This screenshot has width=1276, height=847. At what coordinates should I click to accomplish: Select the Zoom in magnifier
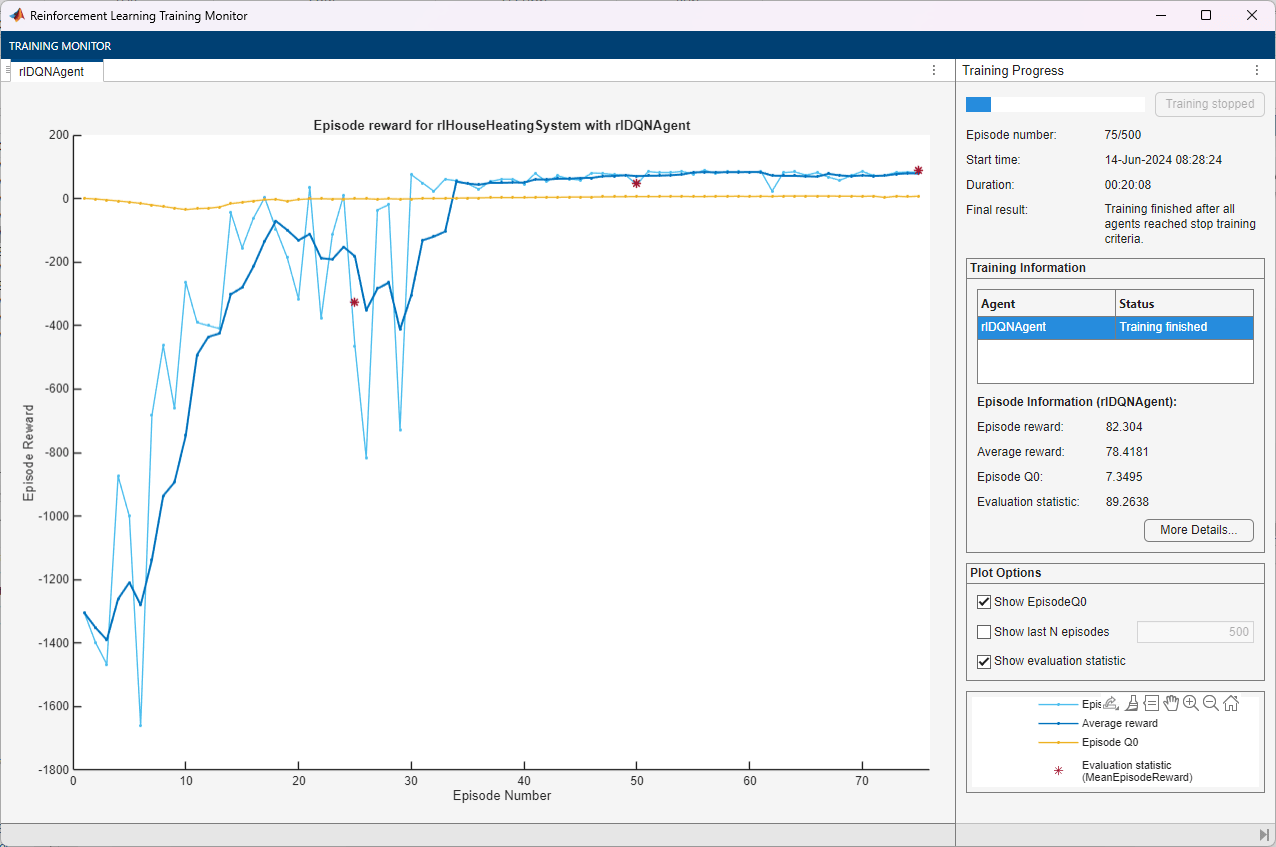1190,703
